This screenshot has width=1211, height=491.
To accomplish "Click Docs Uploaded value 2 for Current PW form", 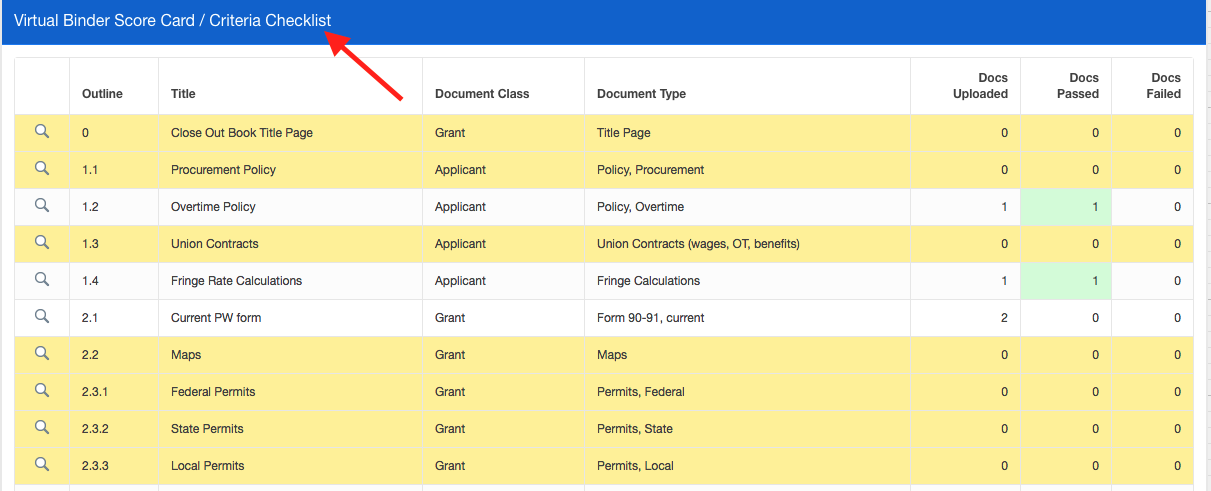I will coord(1004,318).
